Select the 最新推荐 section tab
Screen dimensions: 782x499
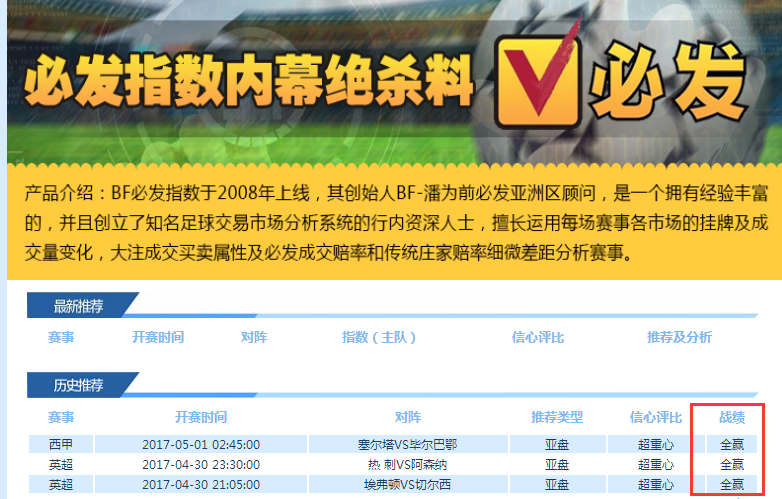click(78, 306)
